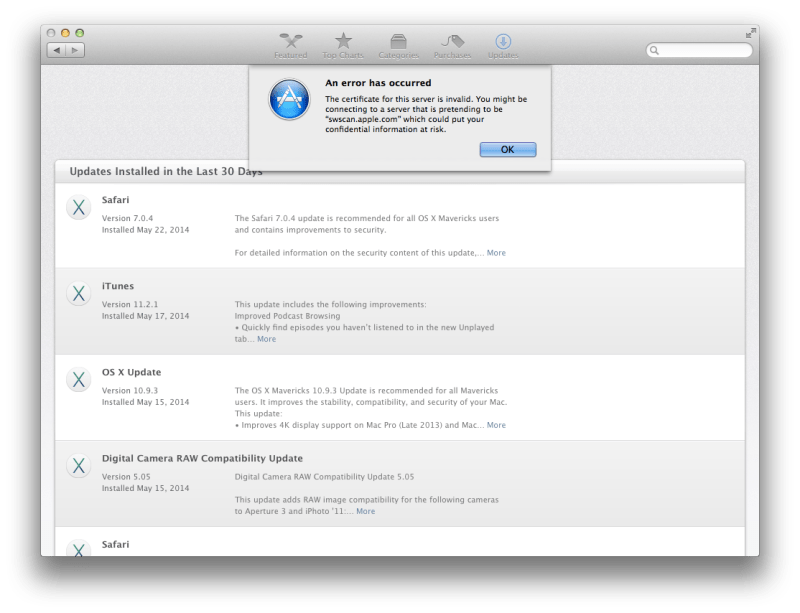Screen dimensions: 800x613
Task: Switch to Top Charts tab
Action: point(343,46)
